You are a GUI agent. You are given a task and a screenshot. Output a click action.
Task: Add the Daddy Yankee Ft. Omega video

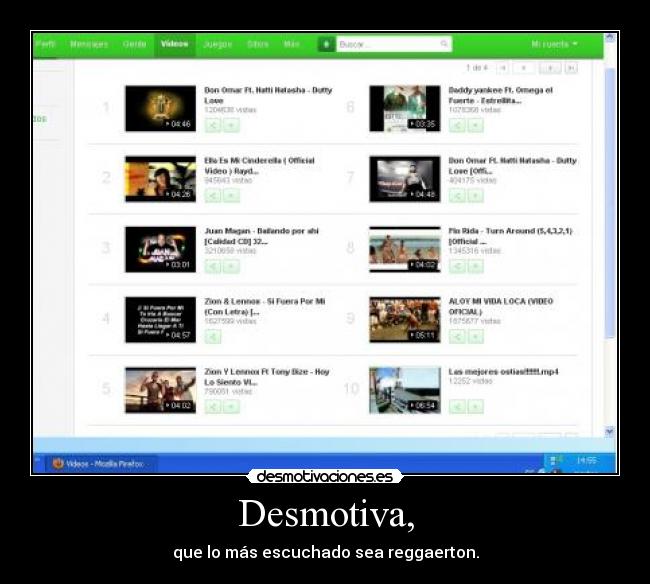(x=475, y=125)
